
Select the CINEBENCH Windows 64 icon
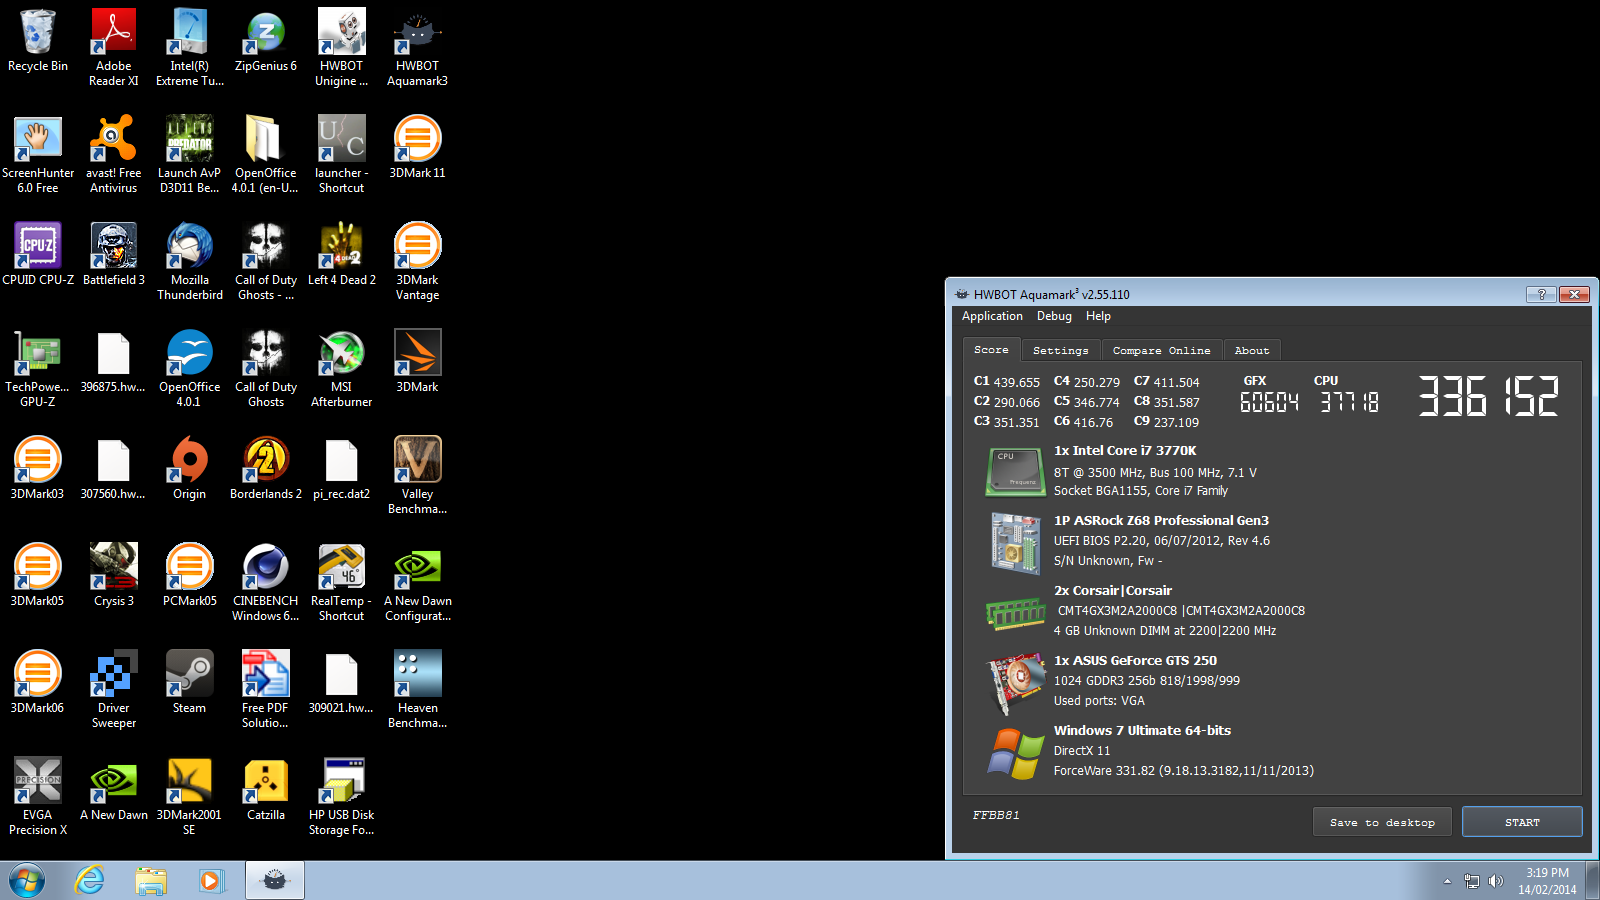click(265, 583)
